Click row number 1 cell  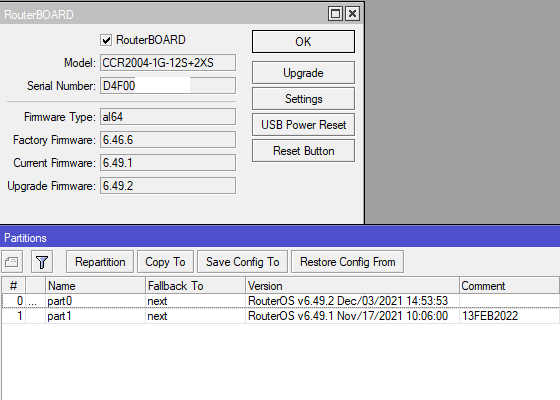[x=13, y=316]
